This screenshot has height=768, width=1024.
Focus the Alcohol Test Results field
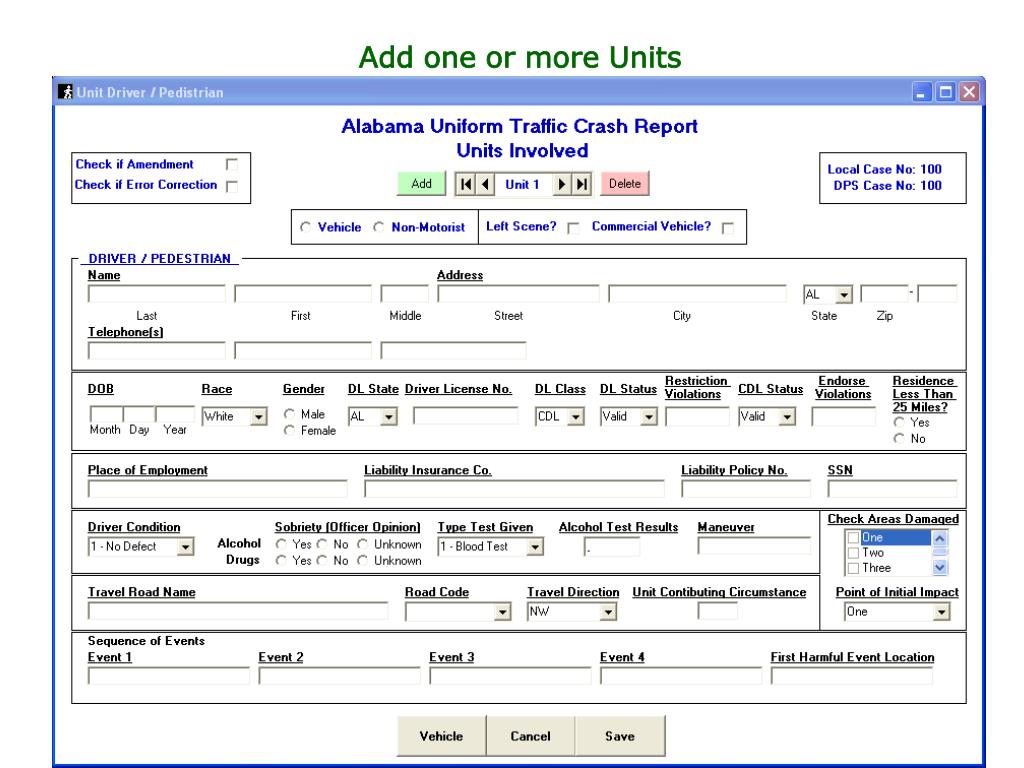tap(612, 547)
